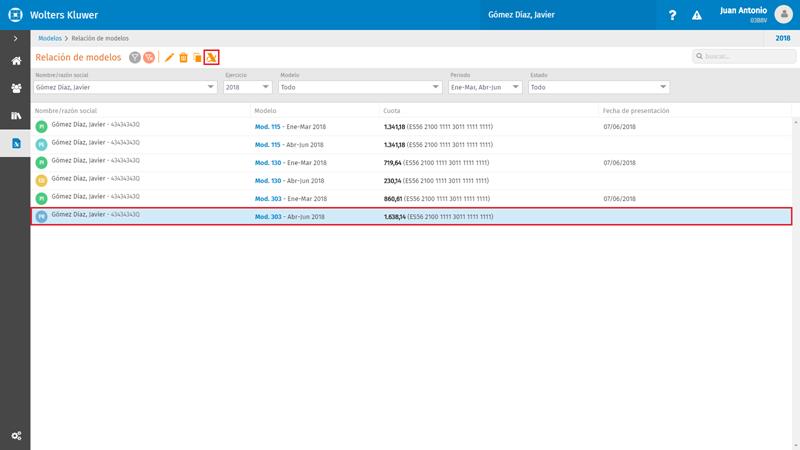
Task: Click the orange clear-filter icon
Action: coord(149,58)
